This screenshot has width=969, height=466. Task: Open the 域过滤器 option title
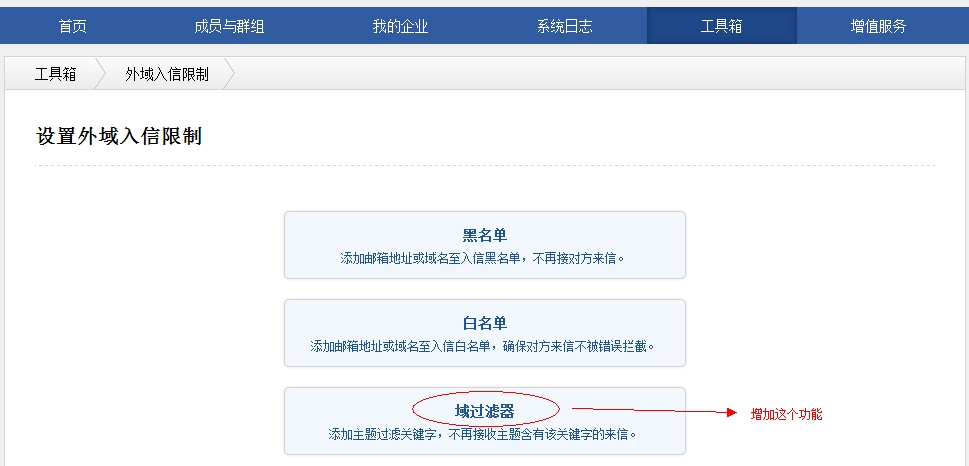[x=484, y=410]
